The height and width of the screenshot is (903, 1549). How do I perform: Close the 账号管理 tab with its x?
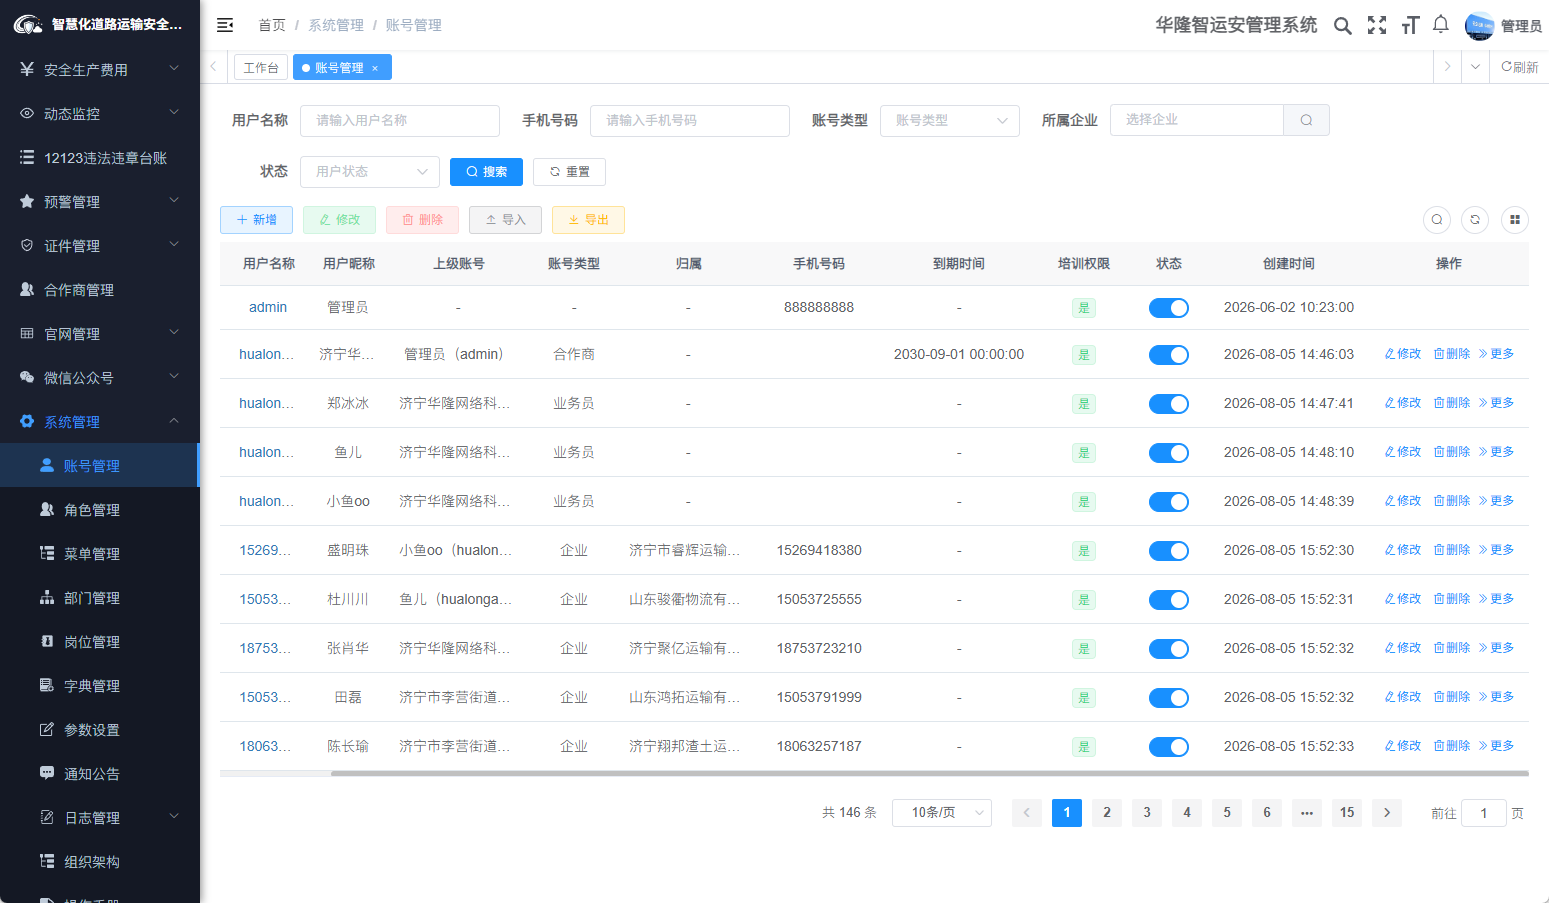[x=375, y=68]
